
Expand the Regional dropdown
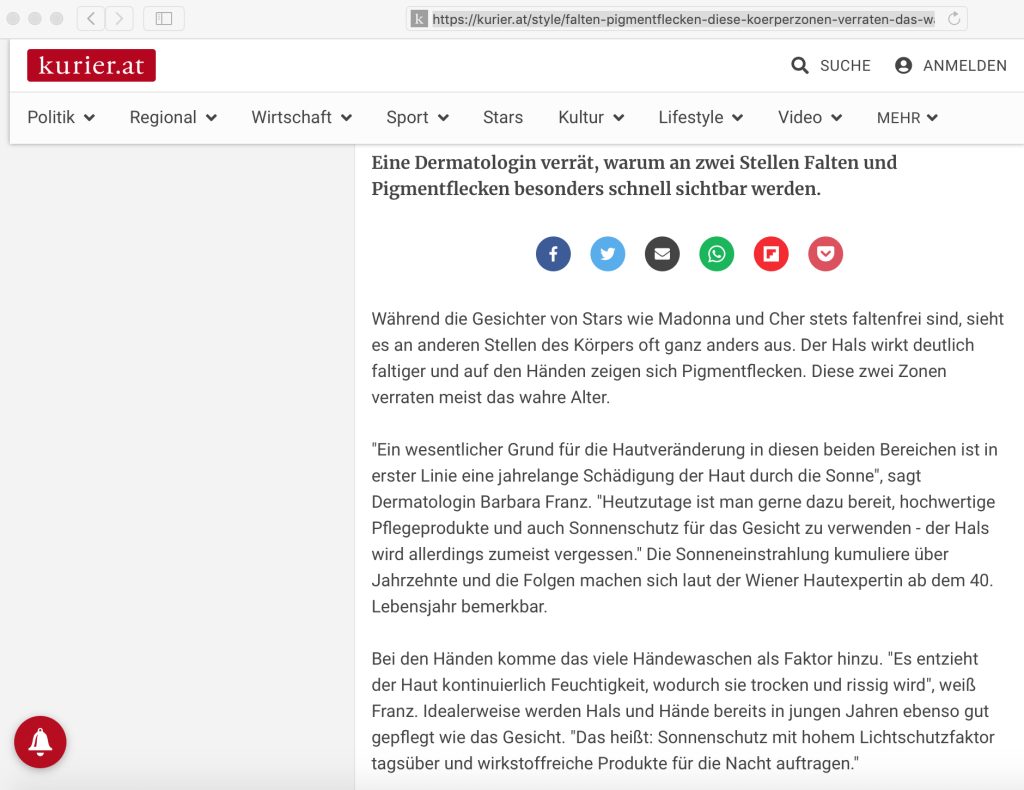[173, 117]
